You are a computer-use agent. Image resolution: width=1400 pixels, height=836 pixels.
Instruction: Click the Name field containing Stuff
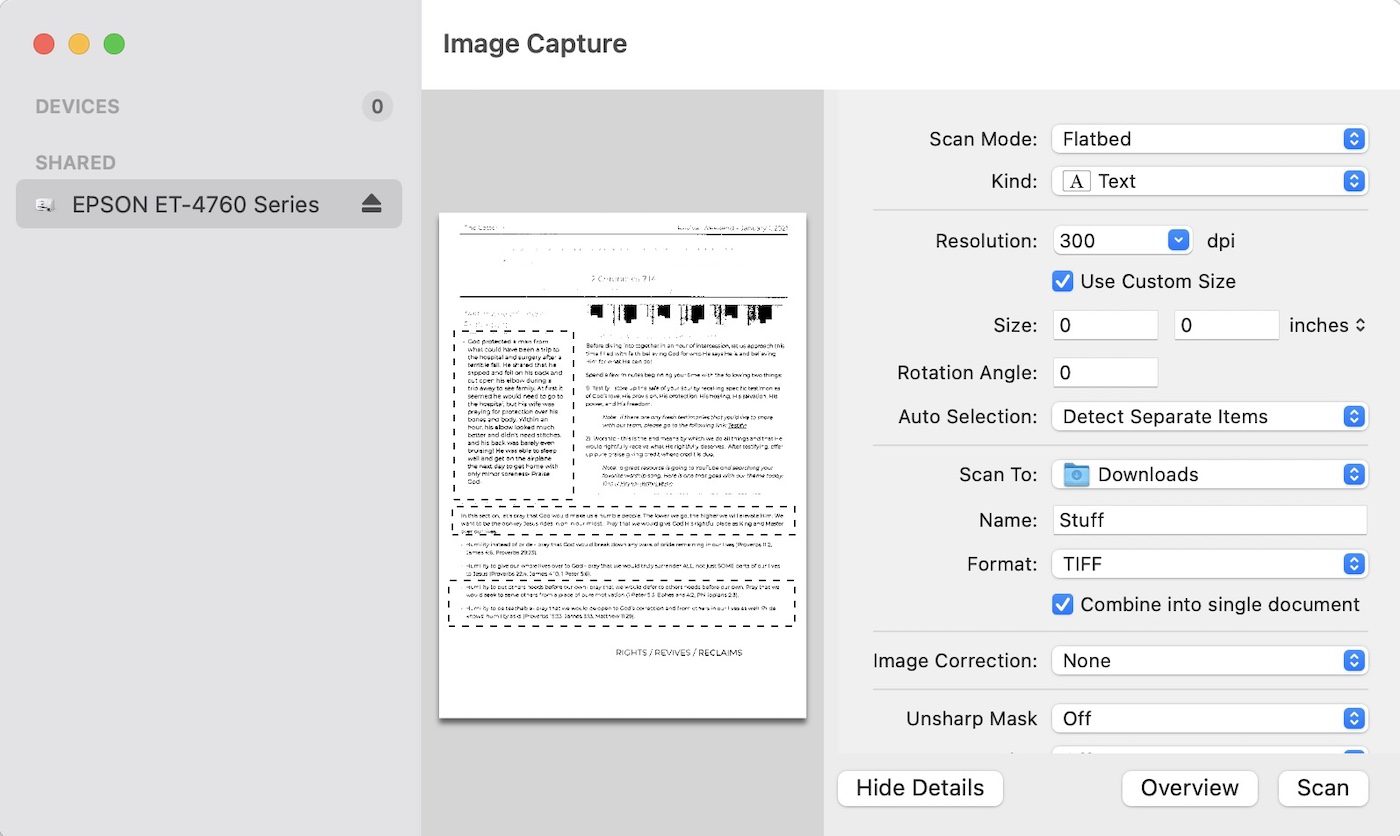(1210, 520)
